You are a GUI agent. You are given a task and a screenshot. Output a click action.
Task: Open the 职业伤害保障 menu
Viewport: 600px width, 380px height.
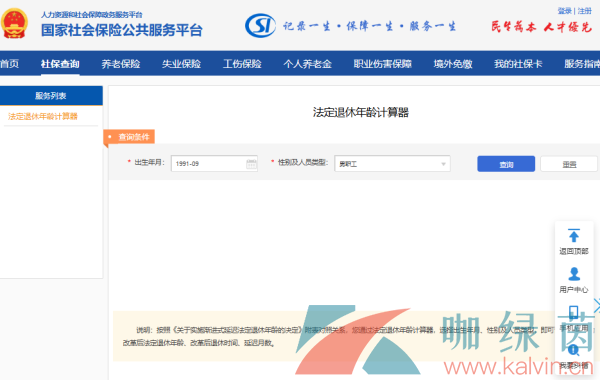click(x=383, y=64)
